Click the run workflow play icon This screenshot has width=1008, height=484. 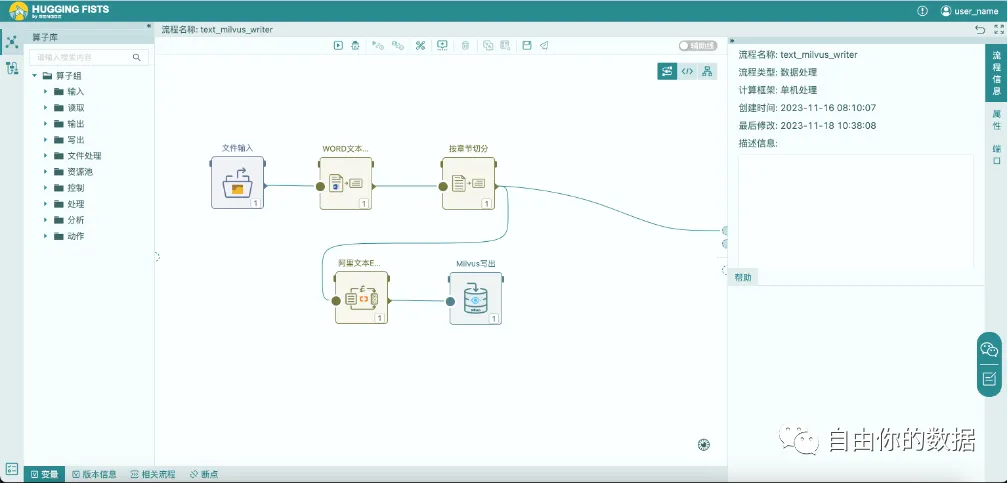click(x=339, y=45)
